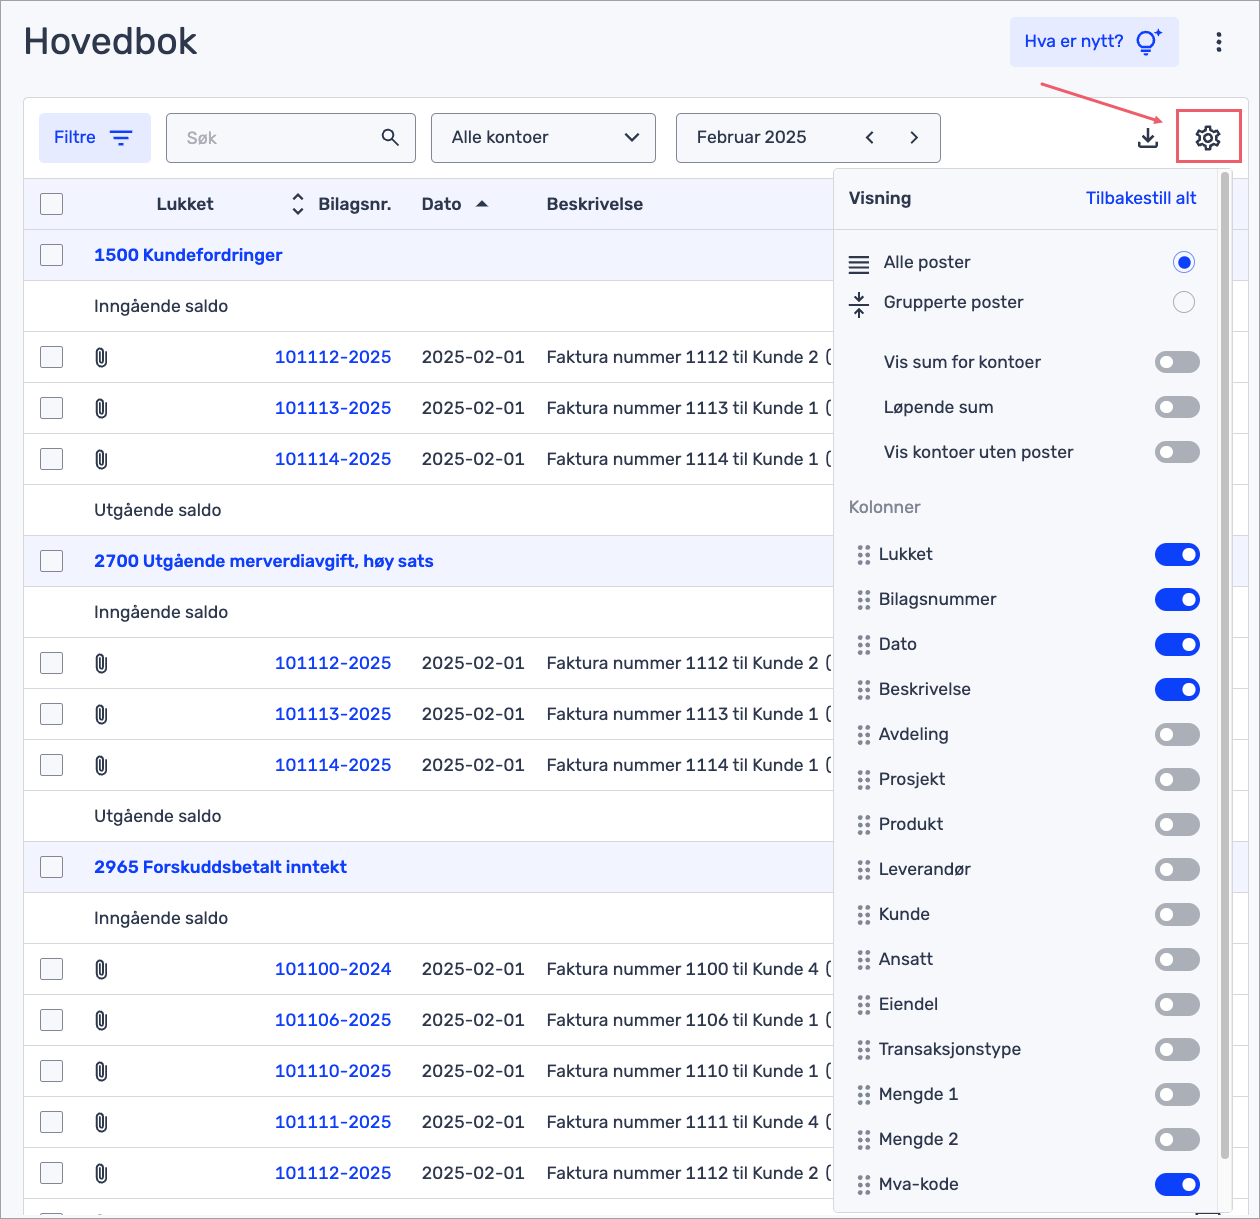Enable Vis kontoer uten poster toggle

(1177, 452)
